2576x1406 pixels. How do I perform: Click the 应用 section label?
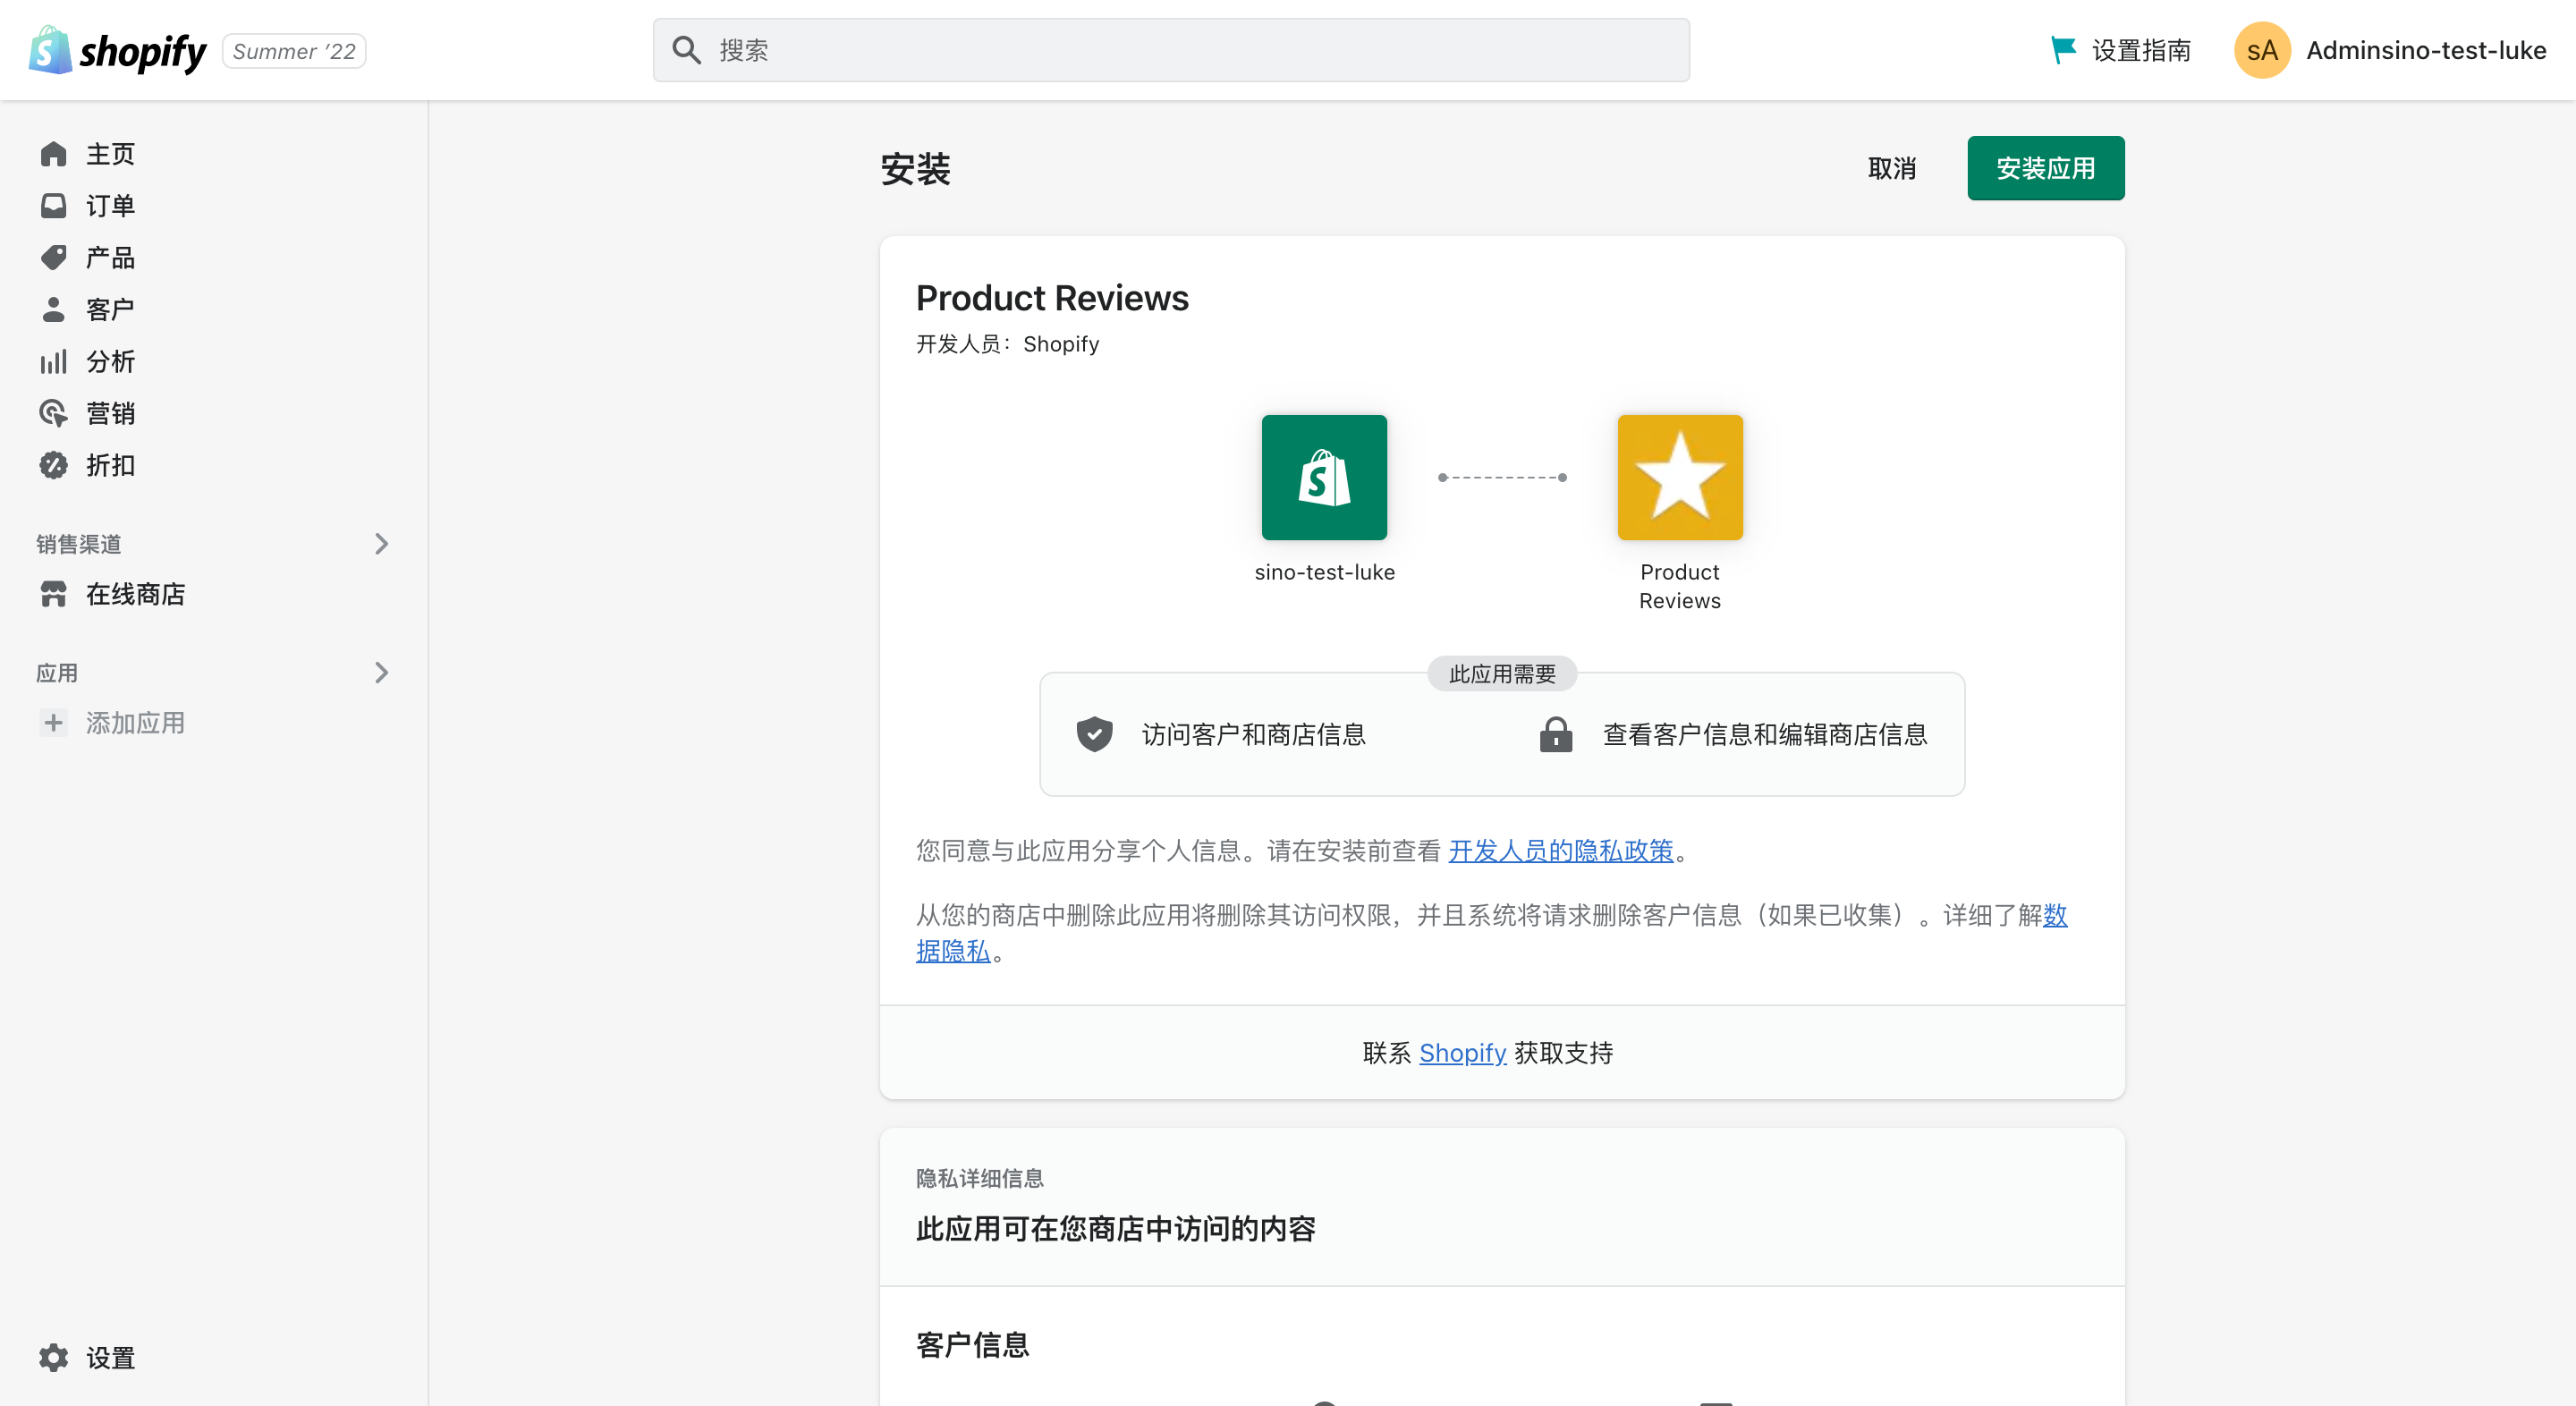57,673
